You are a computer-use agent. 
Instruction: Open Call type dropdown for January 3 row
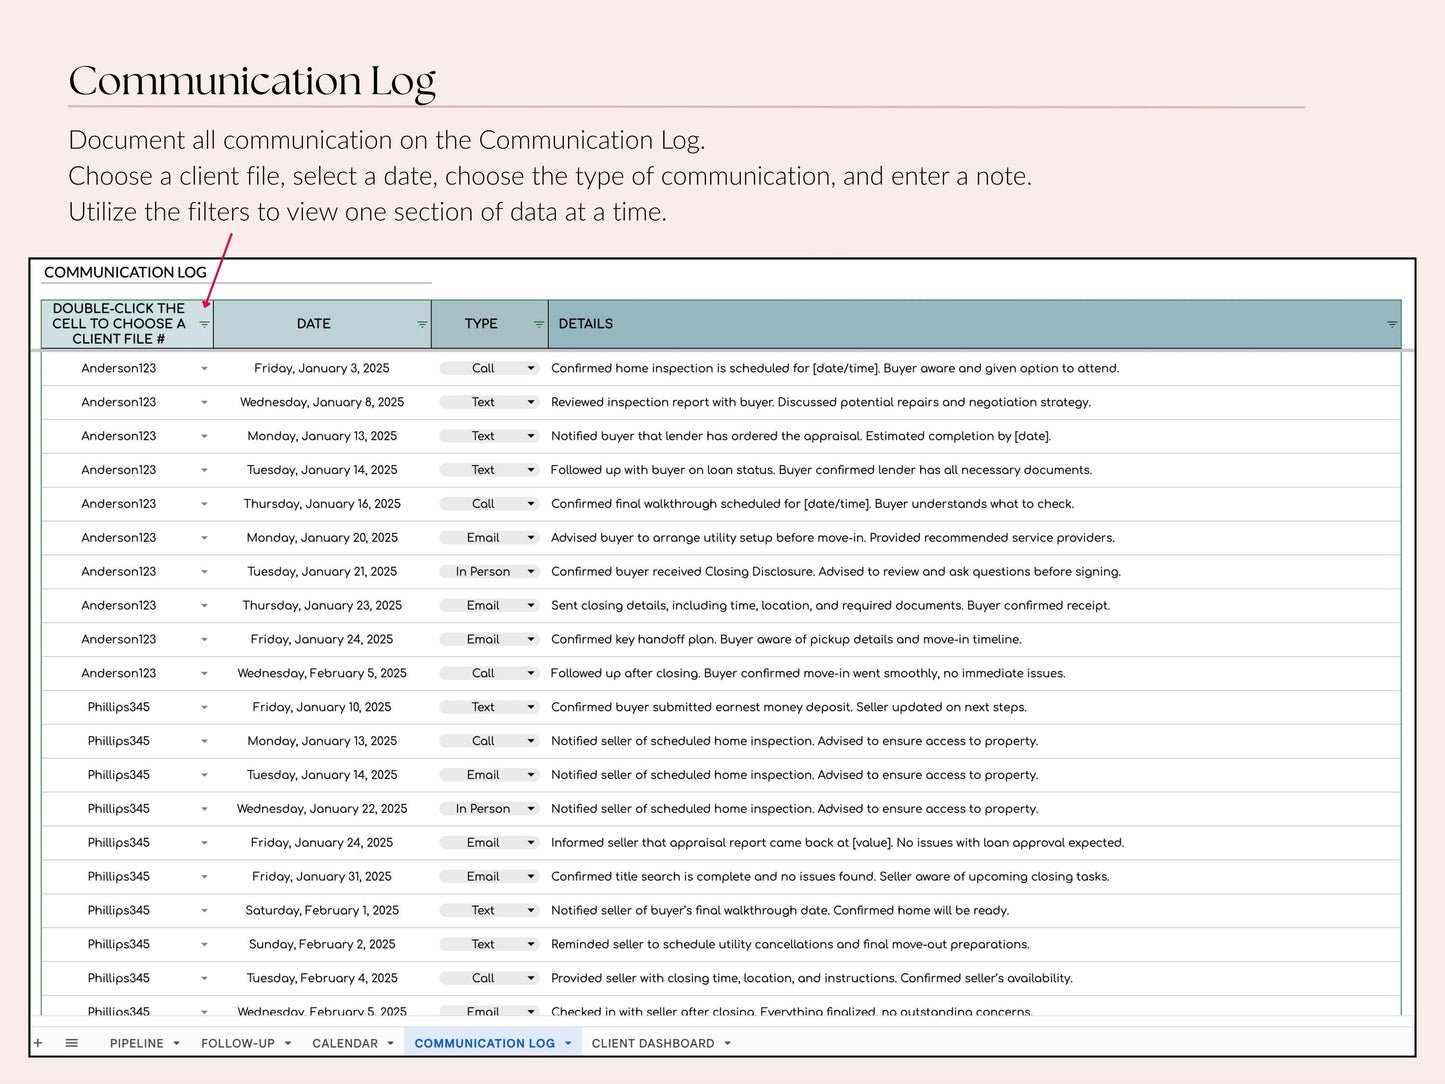[x=489, y=368]
